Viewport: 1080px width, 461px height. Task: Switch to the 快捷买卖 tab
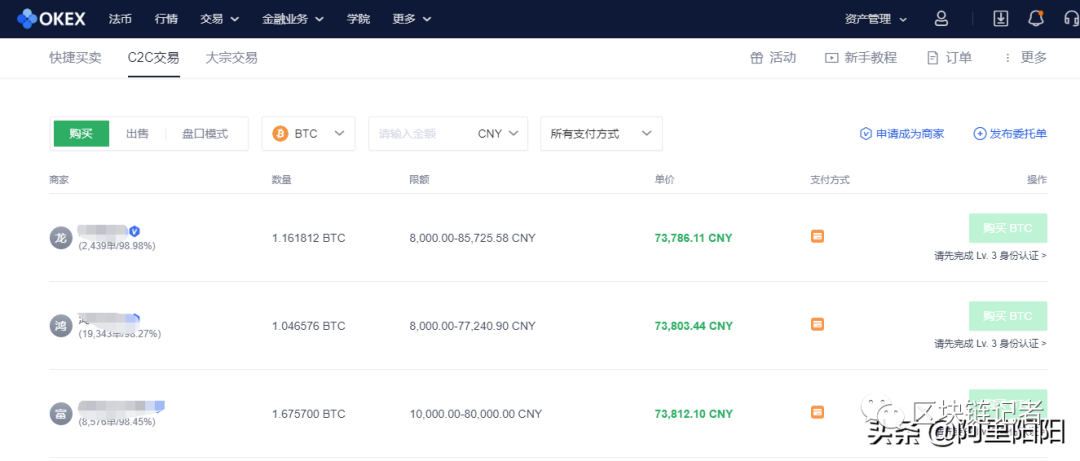click(75, 58)
